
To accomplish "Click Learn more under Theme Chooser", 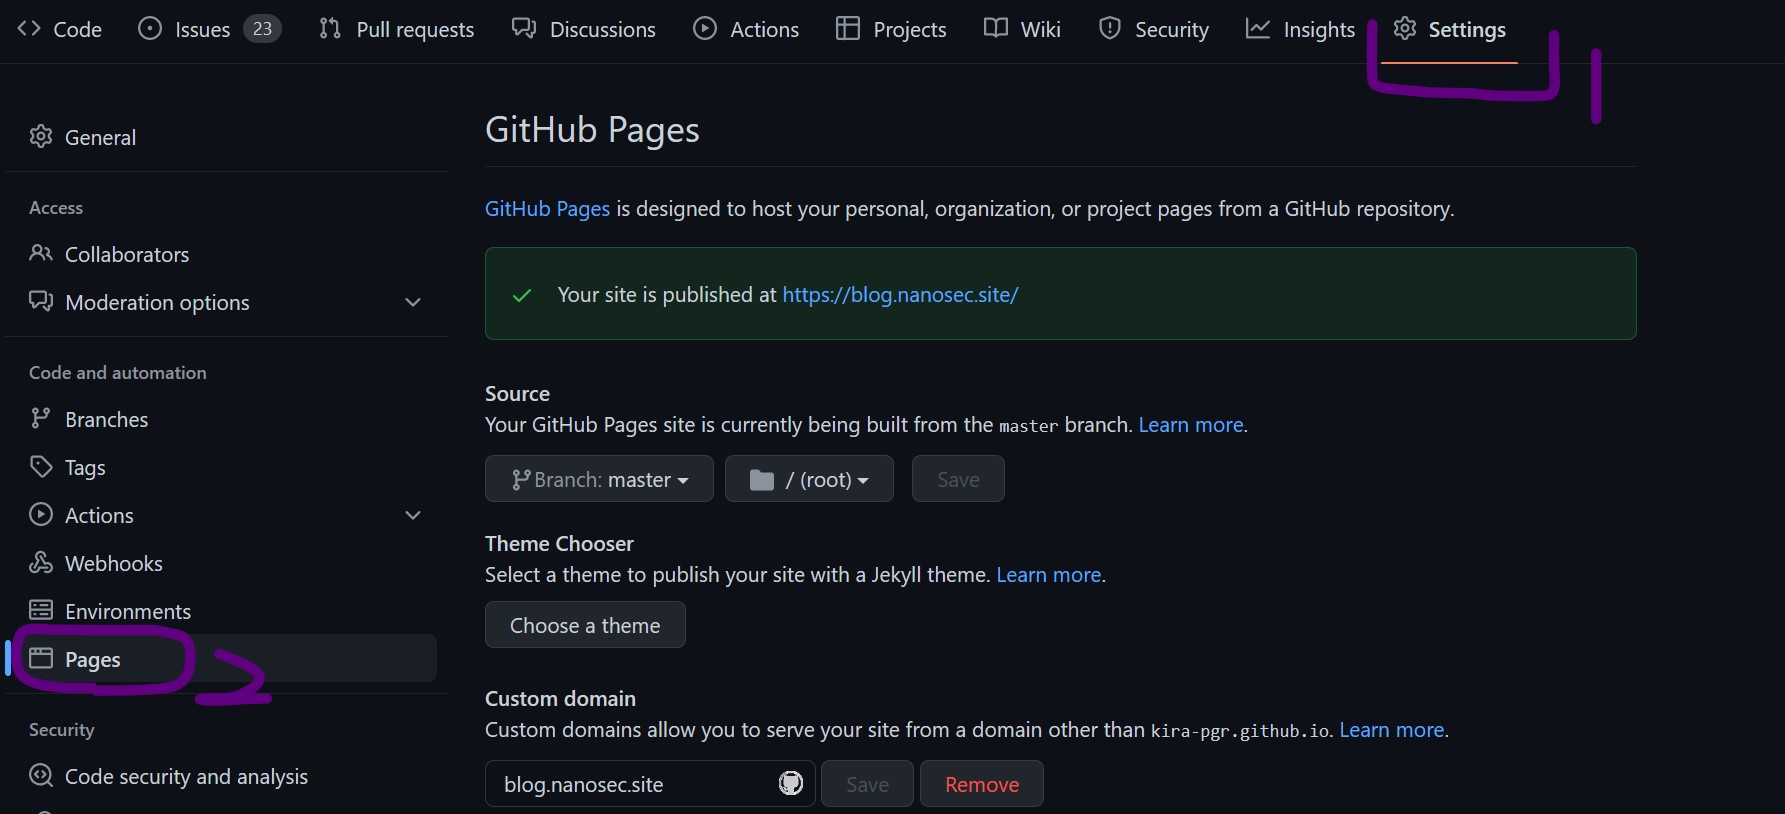I will click(x=1049, y=574).
